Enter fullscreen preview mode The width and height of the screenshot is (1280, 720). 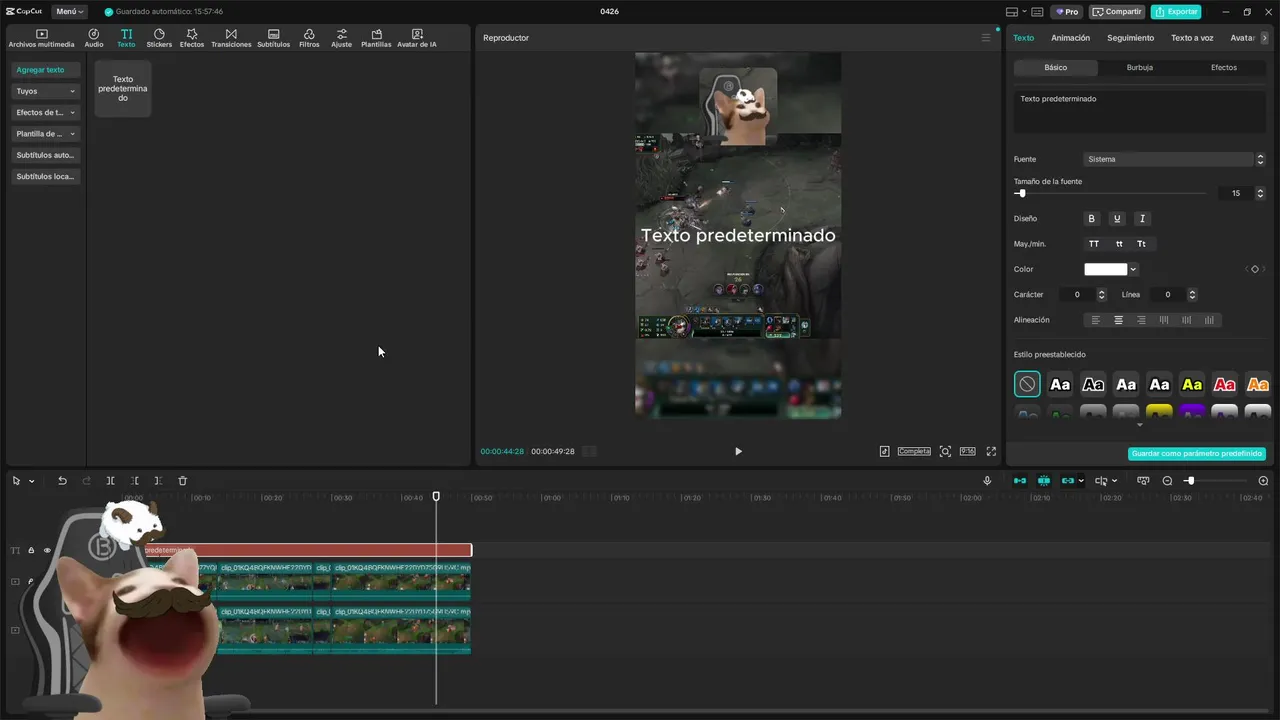991,451
